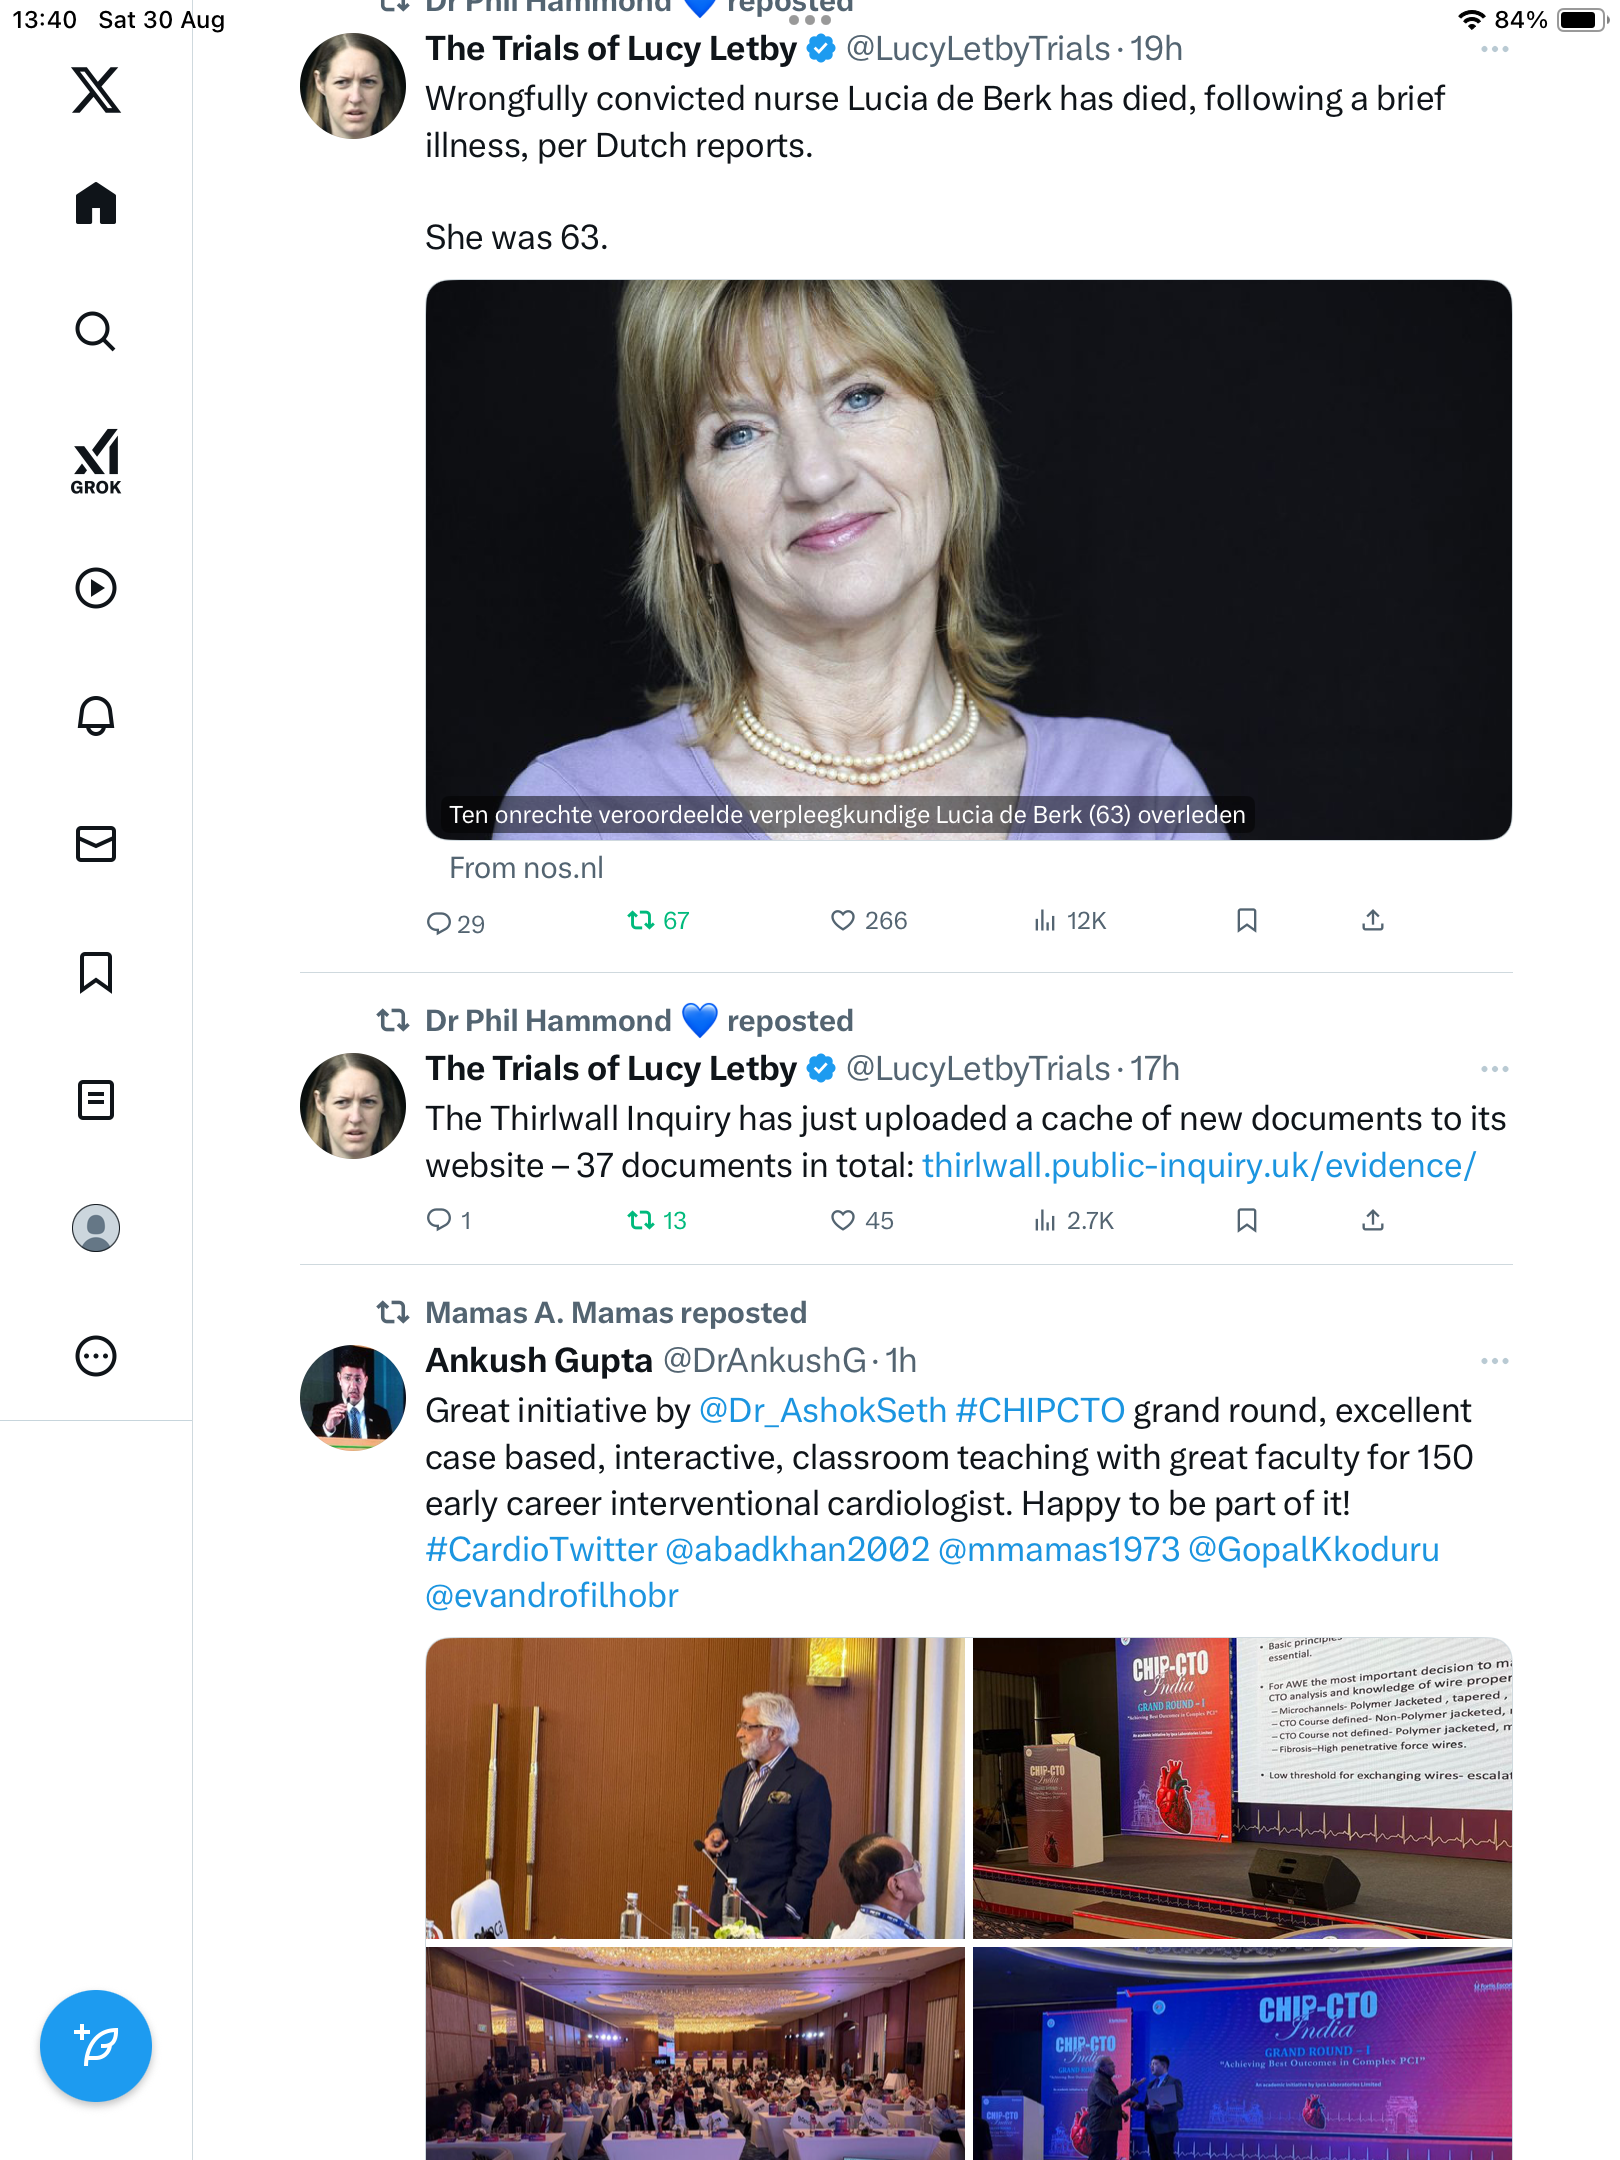Open Bookmarks in the sidebar
The image size is (1620, 2160).
(96, 972)
